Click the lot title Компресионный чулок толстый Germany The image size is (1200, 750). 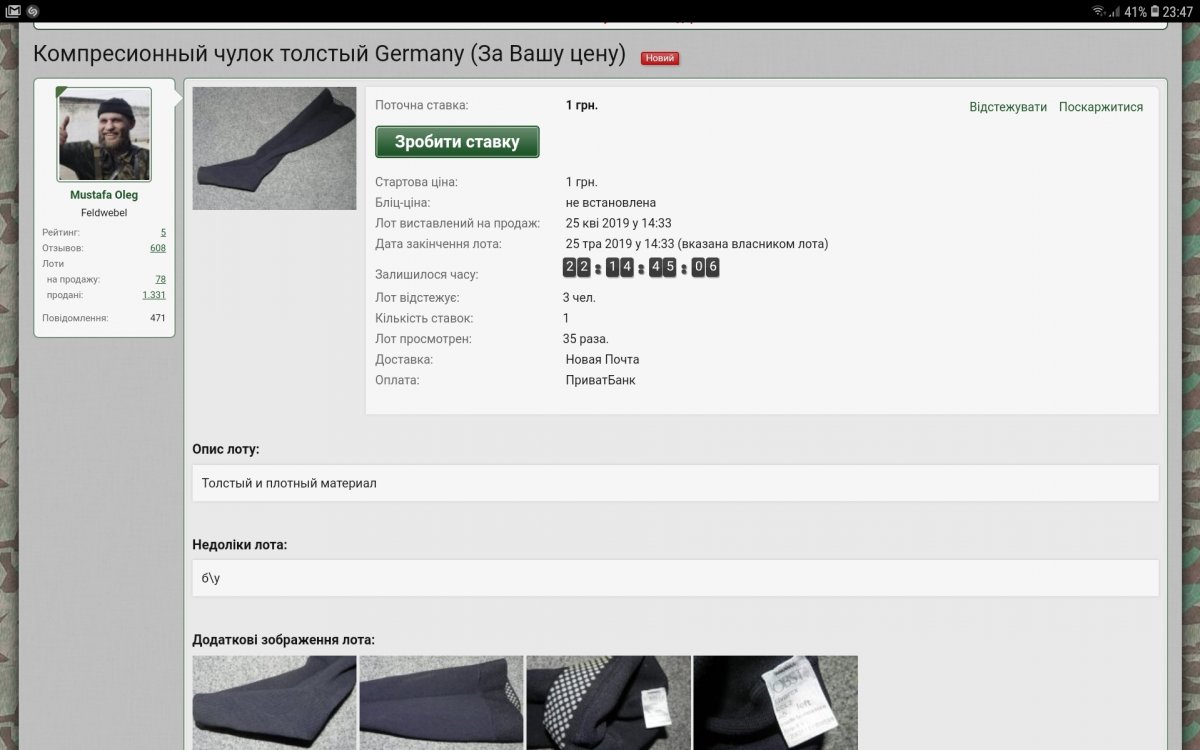[329, 54]
